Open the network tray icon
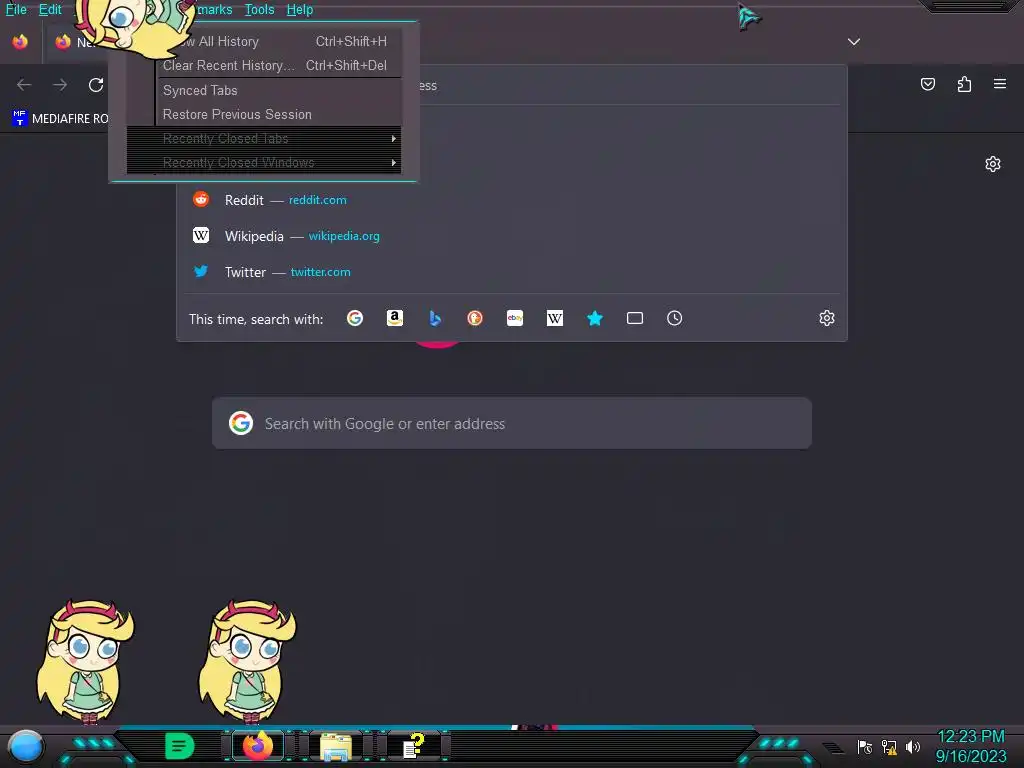 [889, 746]
